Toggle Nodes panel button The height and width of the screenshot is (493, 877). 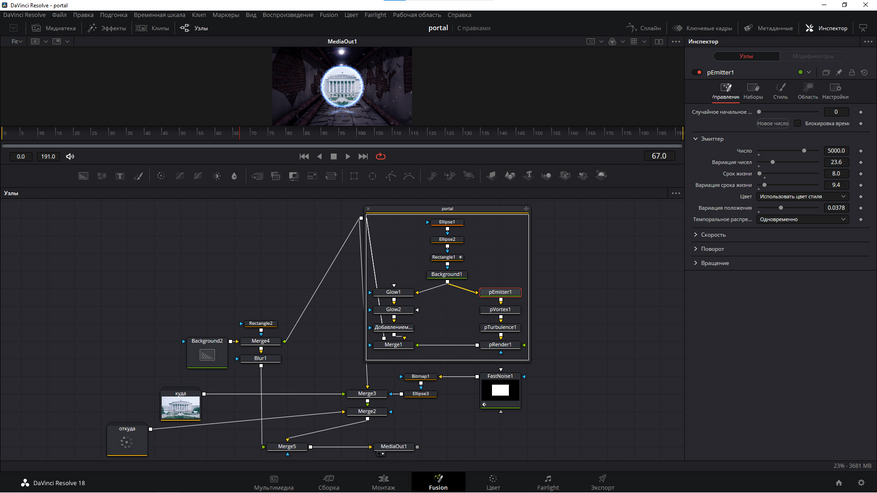click(x=194, y=28)
